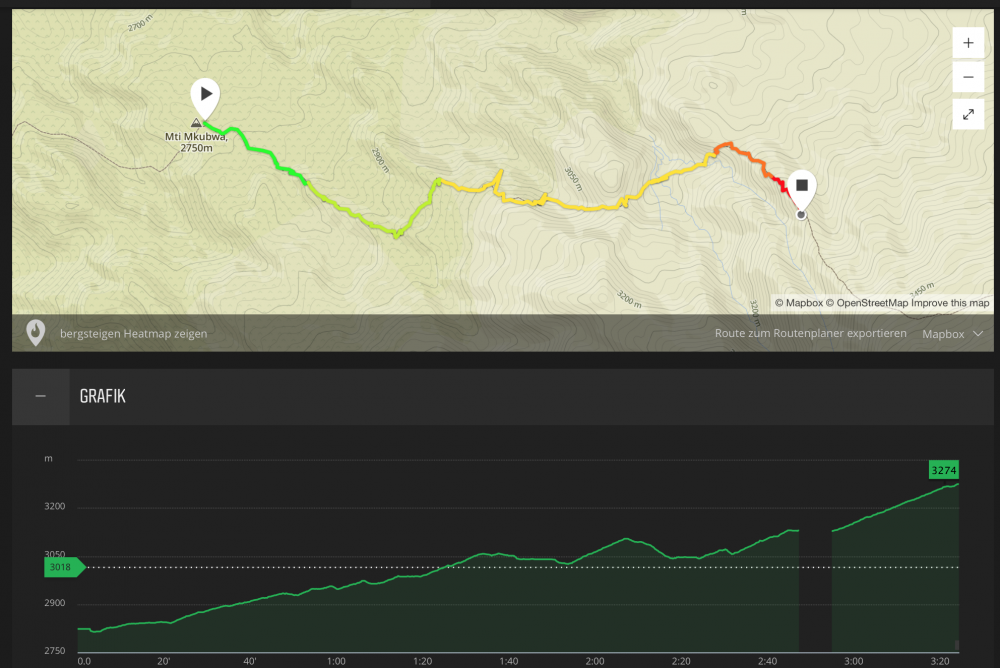Open the © OpenStreetMap attribution link
The image size is (1000, 668).
[866, 303]
